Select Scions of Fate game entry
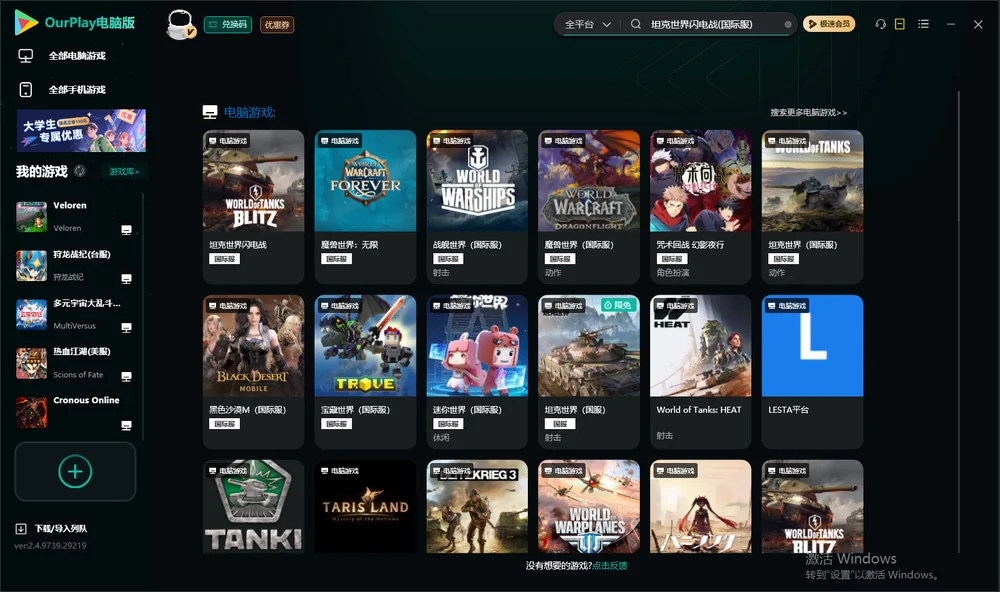 (x=77, y=363)
